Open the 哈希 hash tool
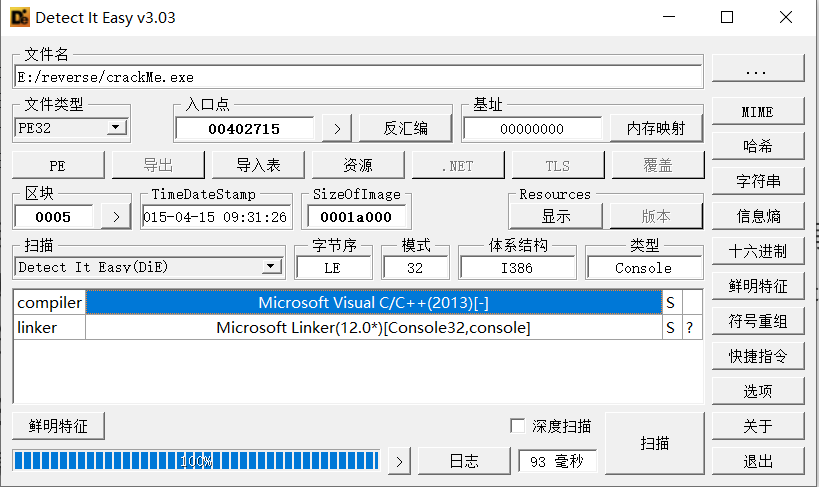 click(x=757, y=146)
